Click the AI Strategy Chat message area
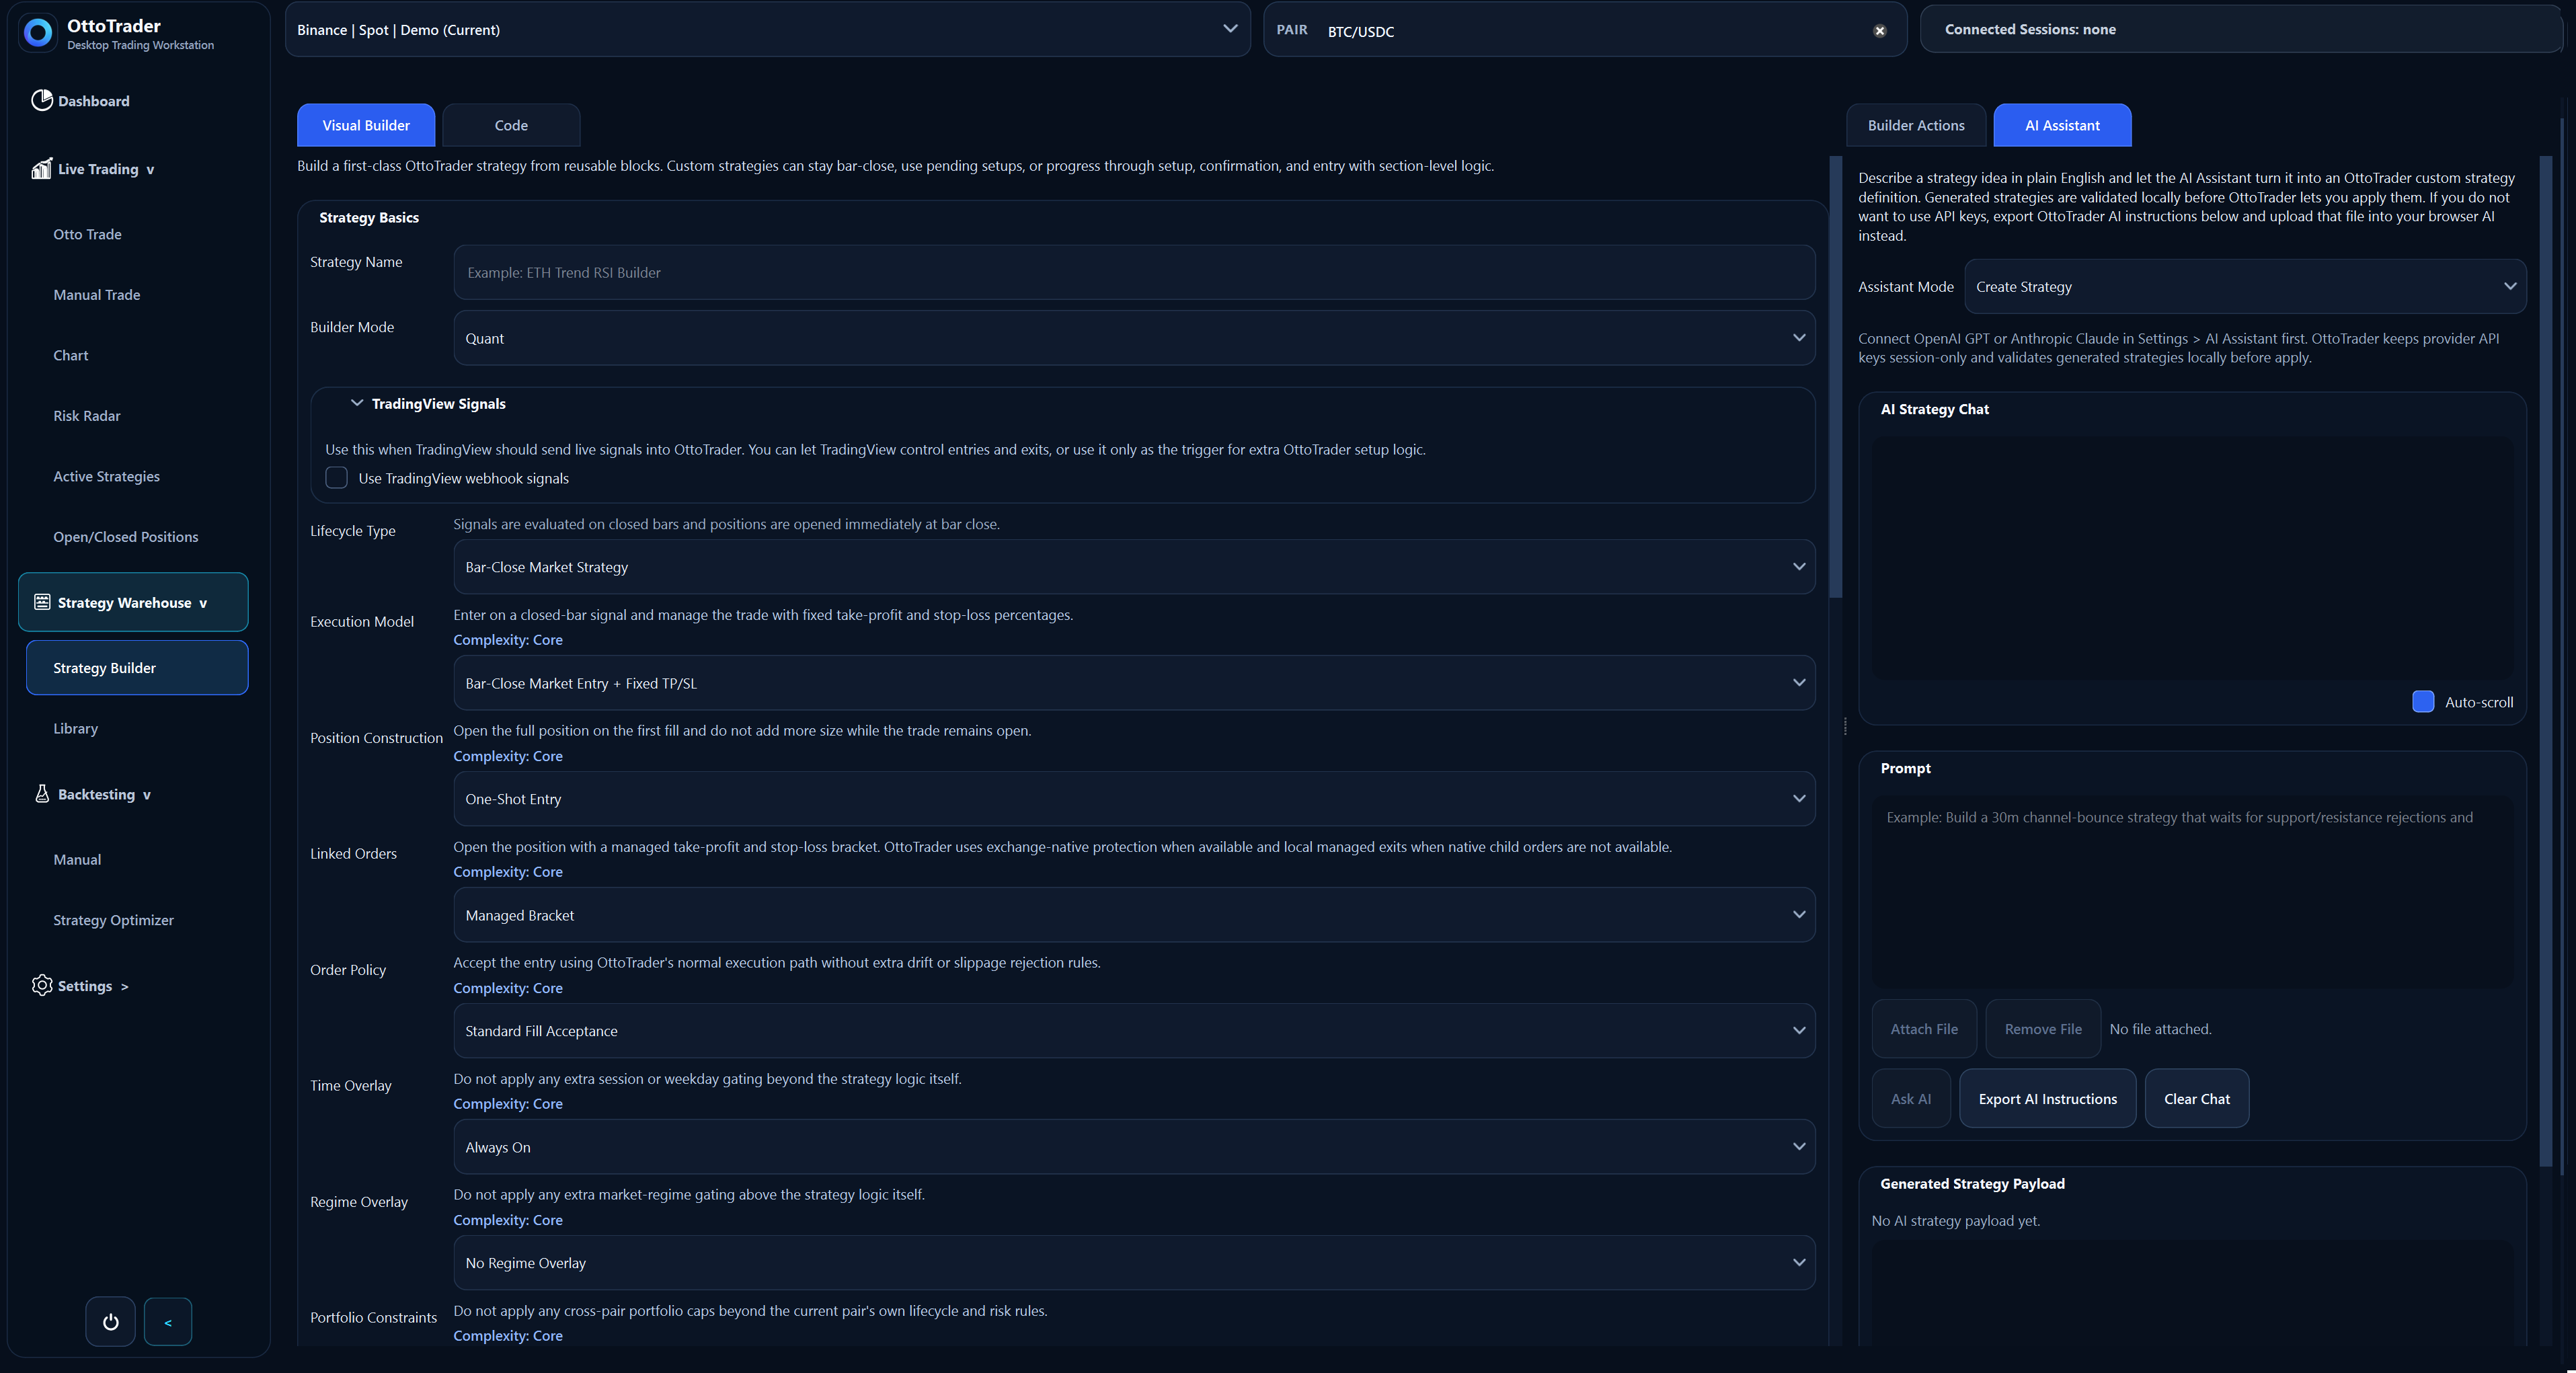 pos(2192,558)
